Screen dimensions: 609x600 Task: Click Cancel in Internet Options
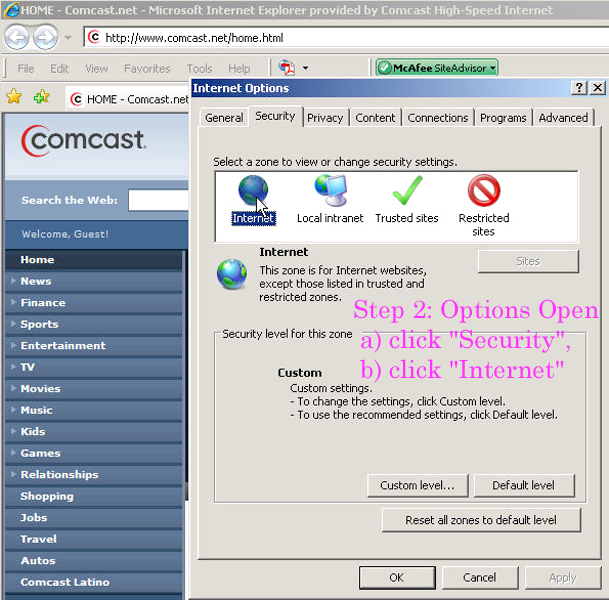coord(480,577)
